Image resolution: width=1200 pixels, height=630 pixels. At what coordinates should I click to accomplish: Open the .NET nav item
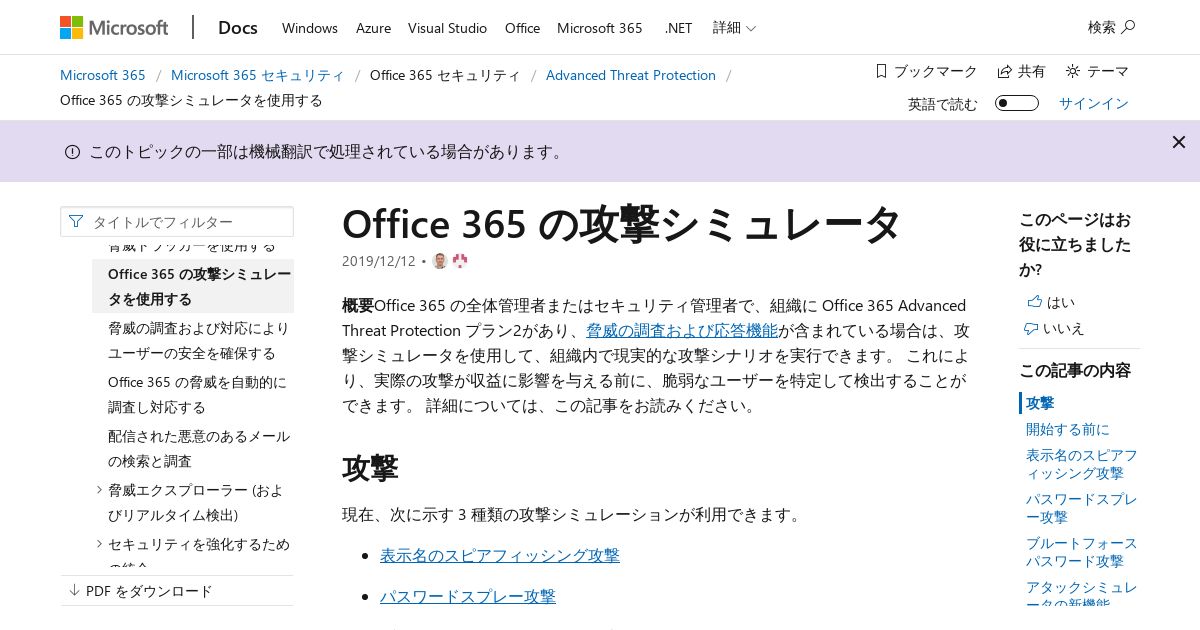click(x=678, y=28)
